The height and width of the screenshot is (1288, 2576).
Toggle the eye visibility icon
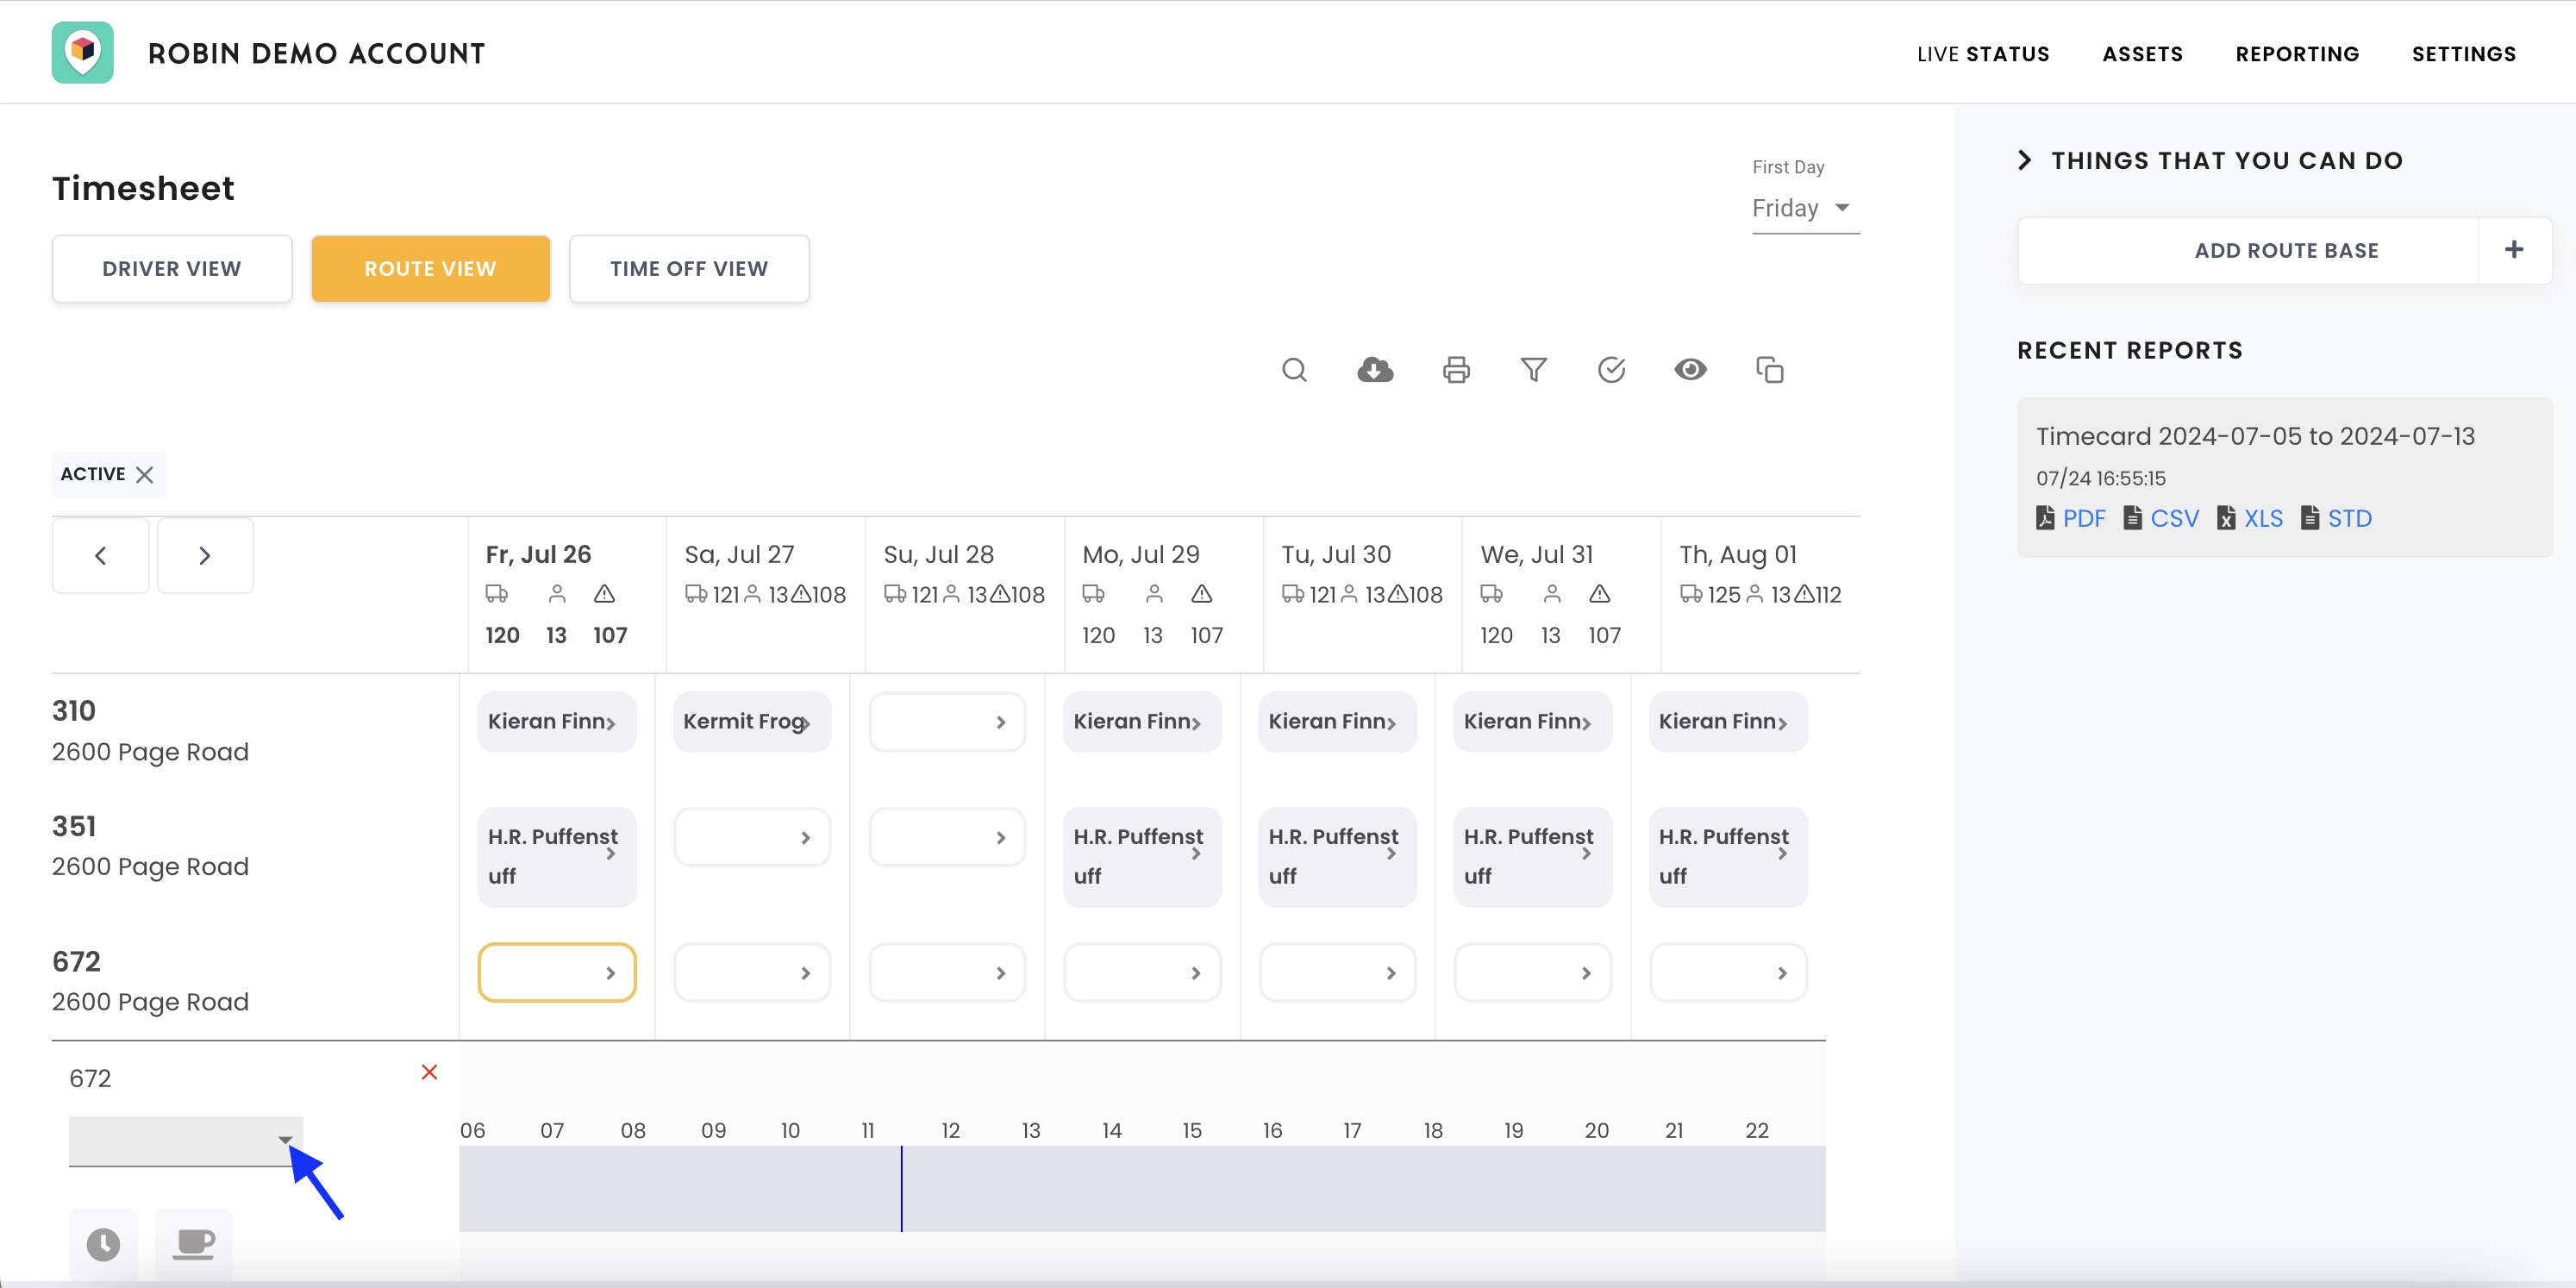[x=1690, y=370]
